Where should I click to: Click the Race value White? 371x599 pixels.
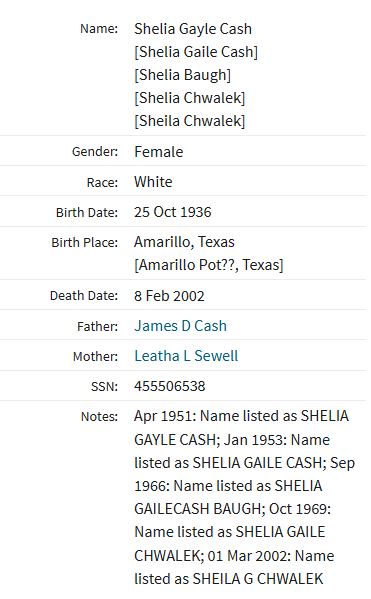point(153,182)
